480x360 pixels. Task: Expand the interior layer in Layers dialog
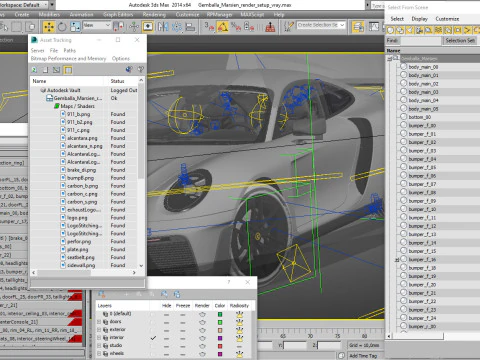[x=99, y=338]
